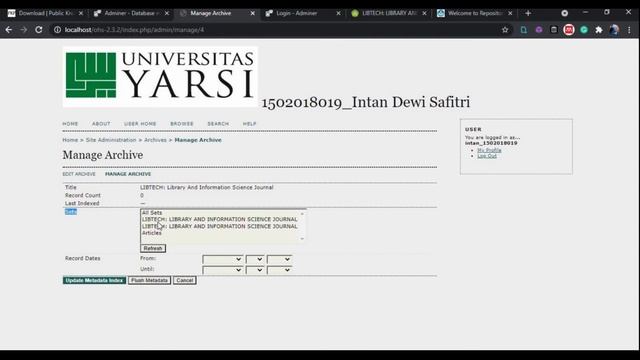Click the sets list scrollbar
The image size is (640, 360).
coord(302,226)
